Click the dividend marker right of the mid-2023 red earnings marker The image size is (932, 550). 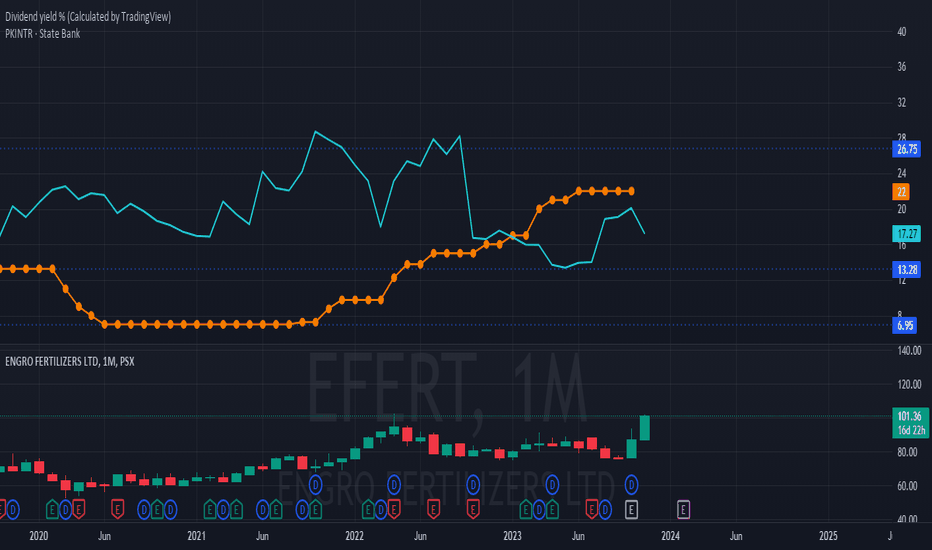coord(605,510)
